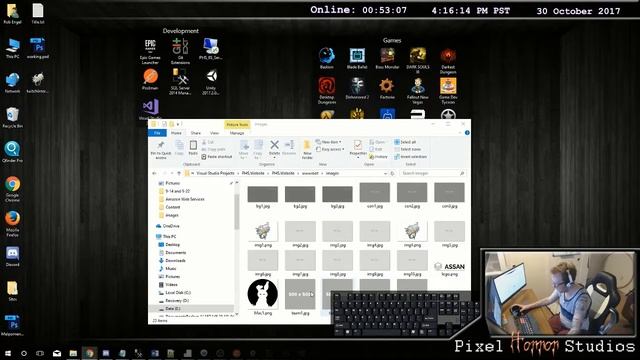Screen dimensions: 640x360
Task: Click Paste shortcut in Clipboard group
Action: (217, 157)
